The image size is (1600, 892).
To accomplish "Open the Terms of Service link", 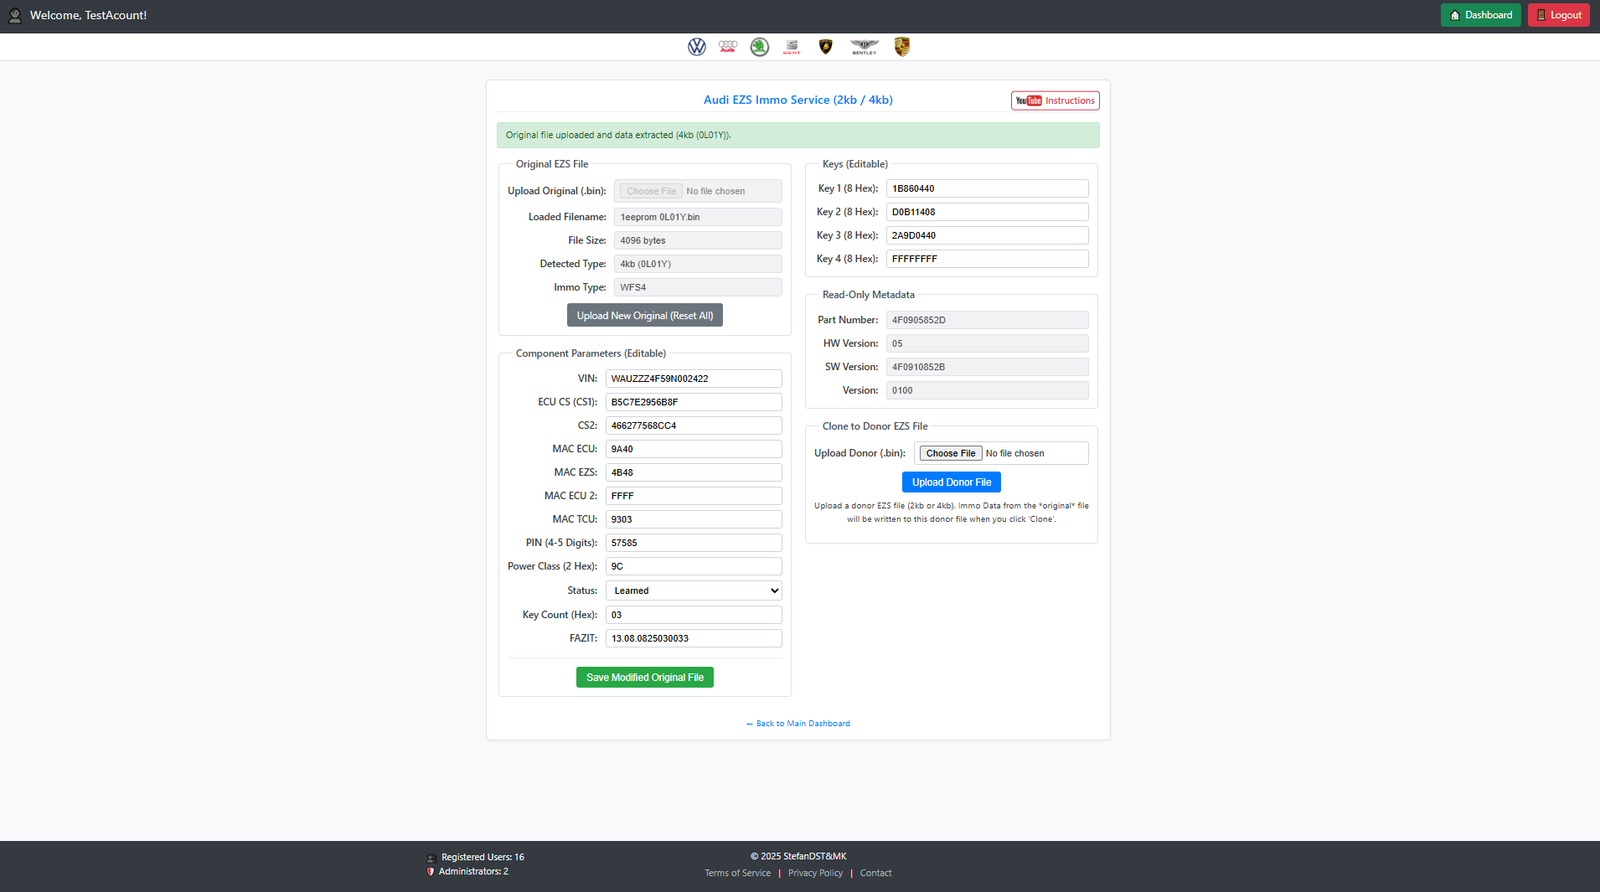I will (738, 873).
